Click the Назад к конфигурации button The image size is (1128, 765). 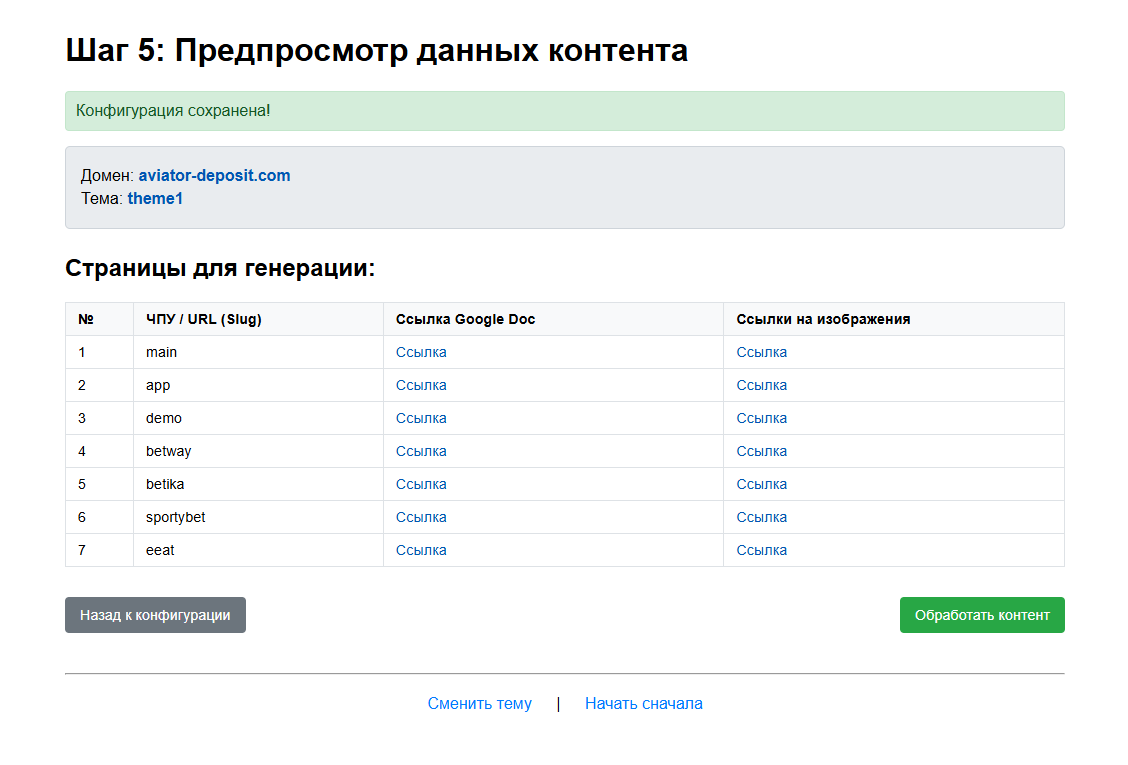tap(155, 615)
